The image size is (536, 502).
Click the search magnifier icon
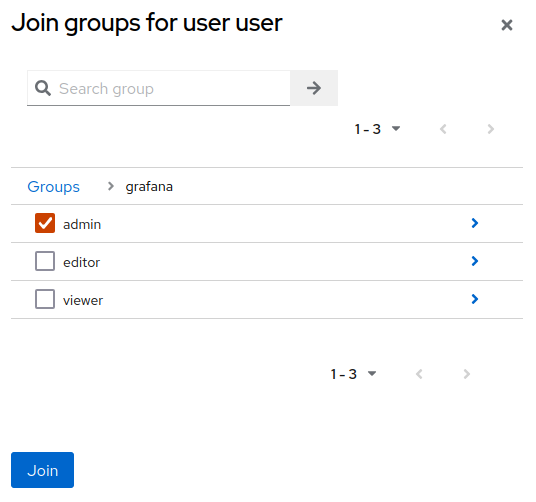coord(43,88)
